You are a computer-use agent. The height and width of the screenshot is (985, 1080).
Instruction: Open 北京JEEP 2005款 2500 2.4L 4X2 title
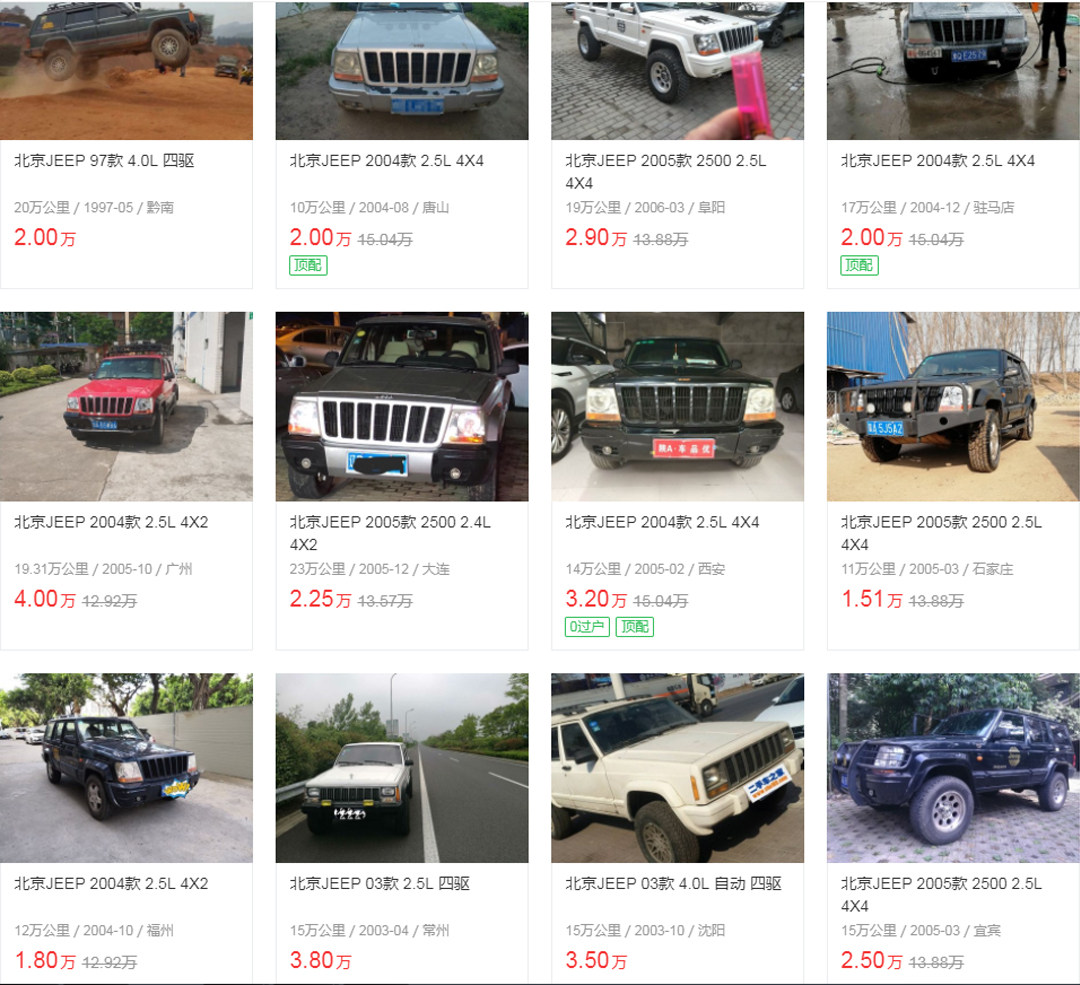pos(390,533)
